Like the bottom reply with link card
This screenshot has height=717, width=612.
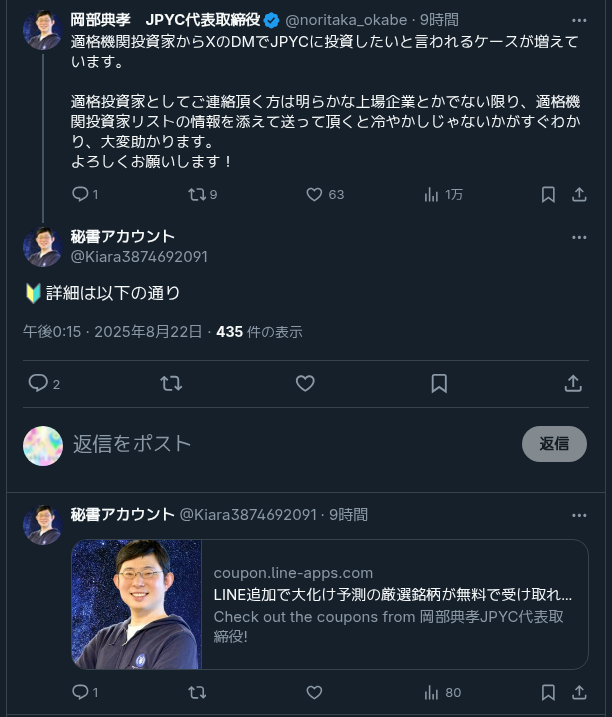click(x=314, y=692)
